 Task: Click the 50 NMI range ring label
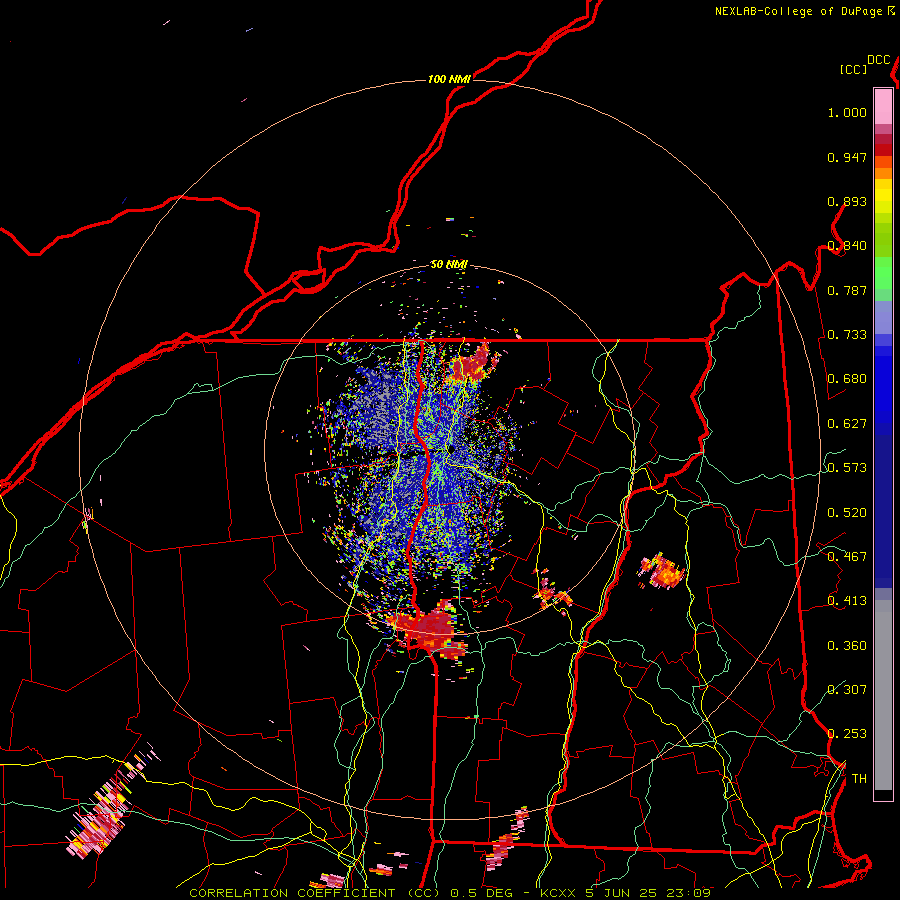[449, 265]
